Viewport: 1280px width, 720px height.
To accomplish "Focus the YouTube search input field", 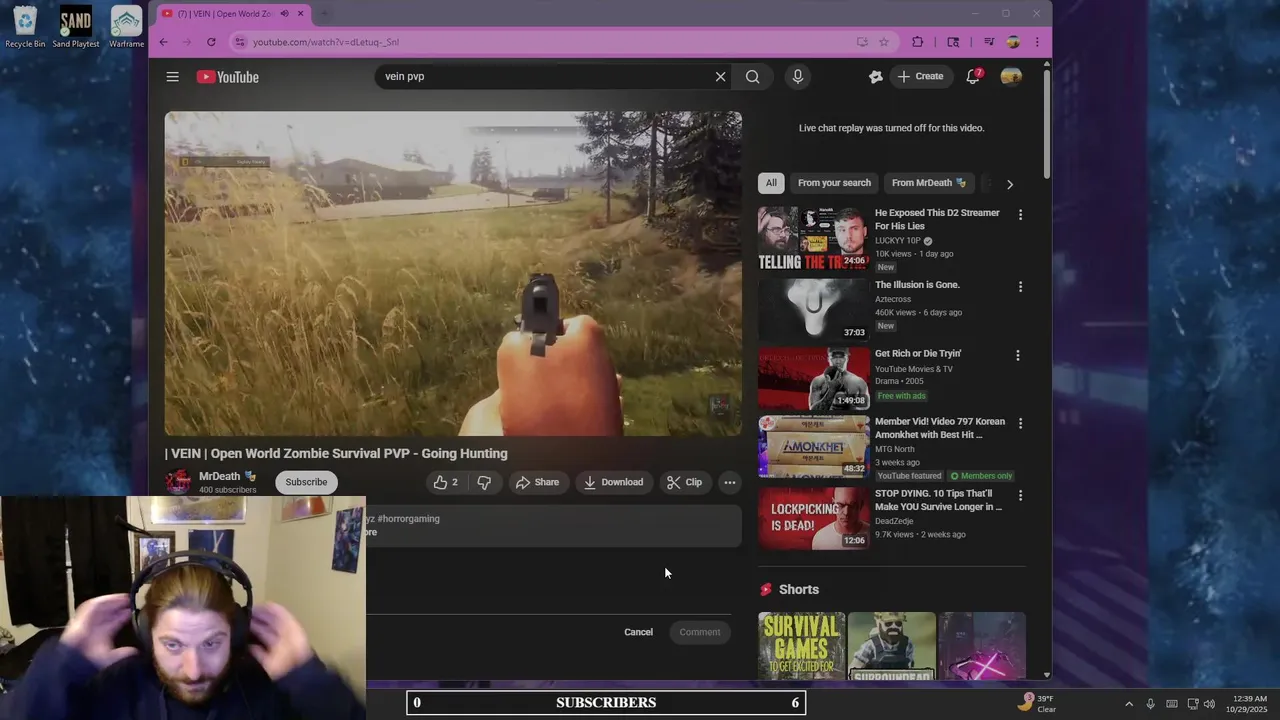I will tap(545, 77).
